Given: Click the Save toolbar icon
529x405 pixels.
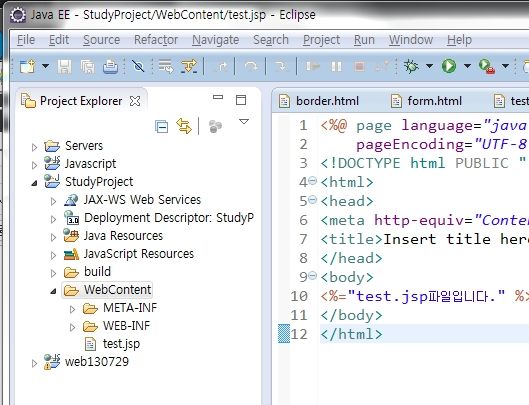Looking at the screenshot, I should click(64, 66).
